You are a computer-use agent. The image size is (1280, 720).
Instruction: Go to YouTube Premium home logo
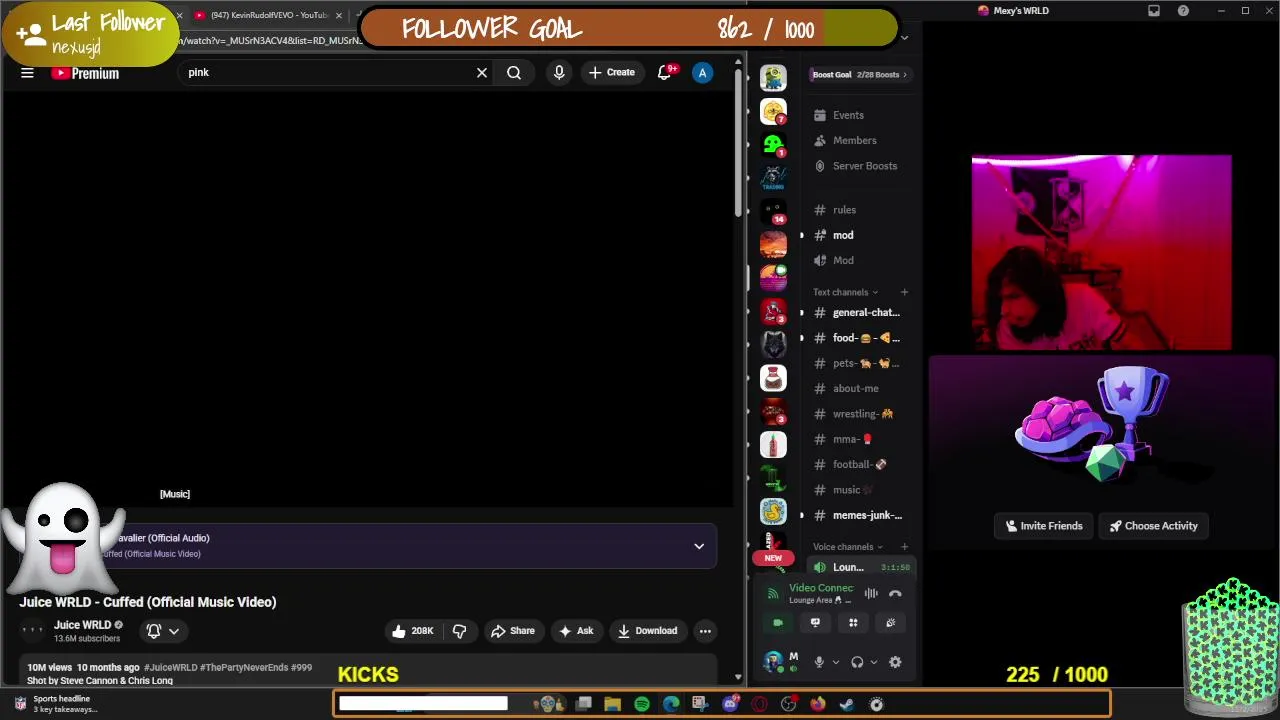pyautogui.click(x=85, y=73)
